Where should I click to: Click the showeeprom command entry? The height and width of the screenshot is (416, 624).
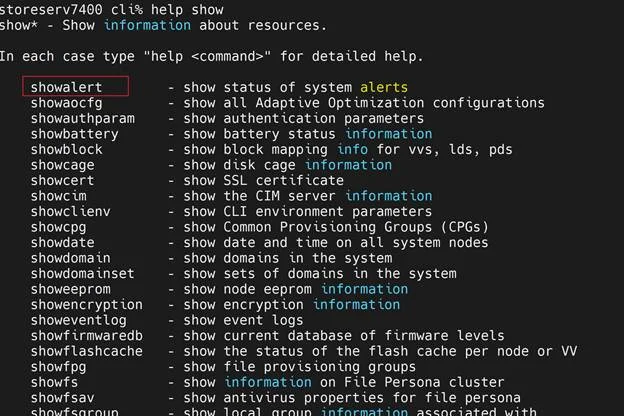(x=70, y=289)
